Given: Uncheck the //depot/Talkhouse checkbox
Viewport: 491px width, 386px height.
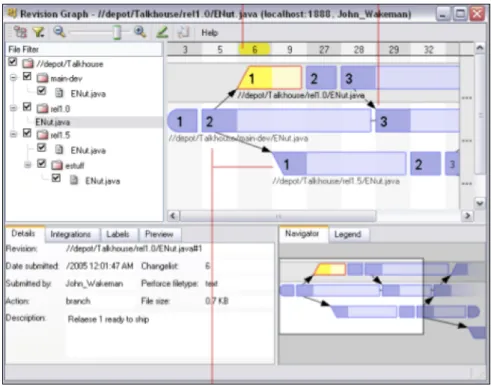Looking at the screenshot, I should tap(13, 61).
